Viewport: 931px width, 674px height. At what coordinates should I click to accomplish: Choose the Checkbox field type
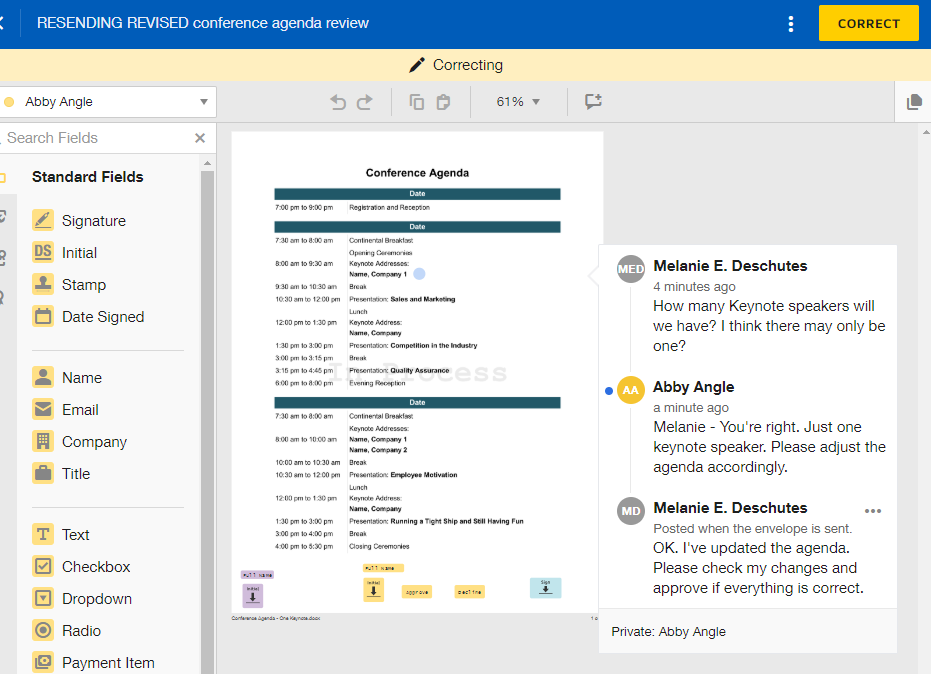point(95,567)
